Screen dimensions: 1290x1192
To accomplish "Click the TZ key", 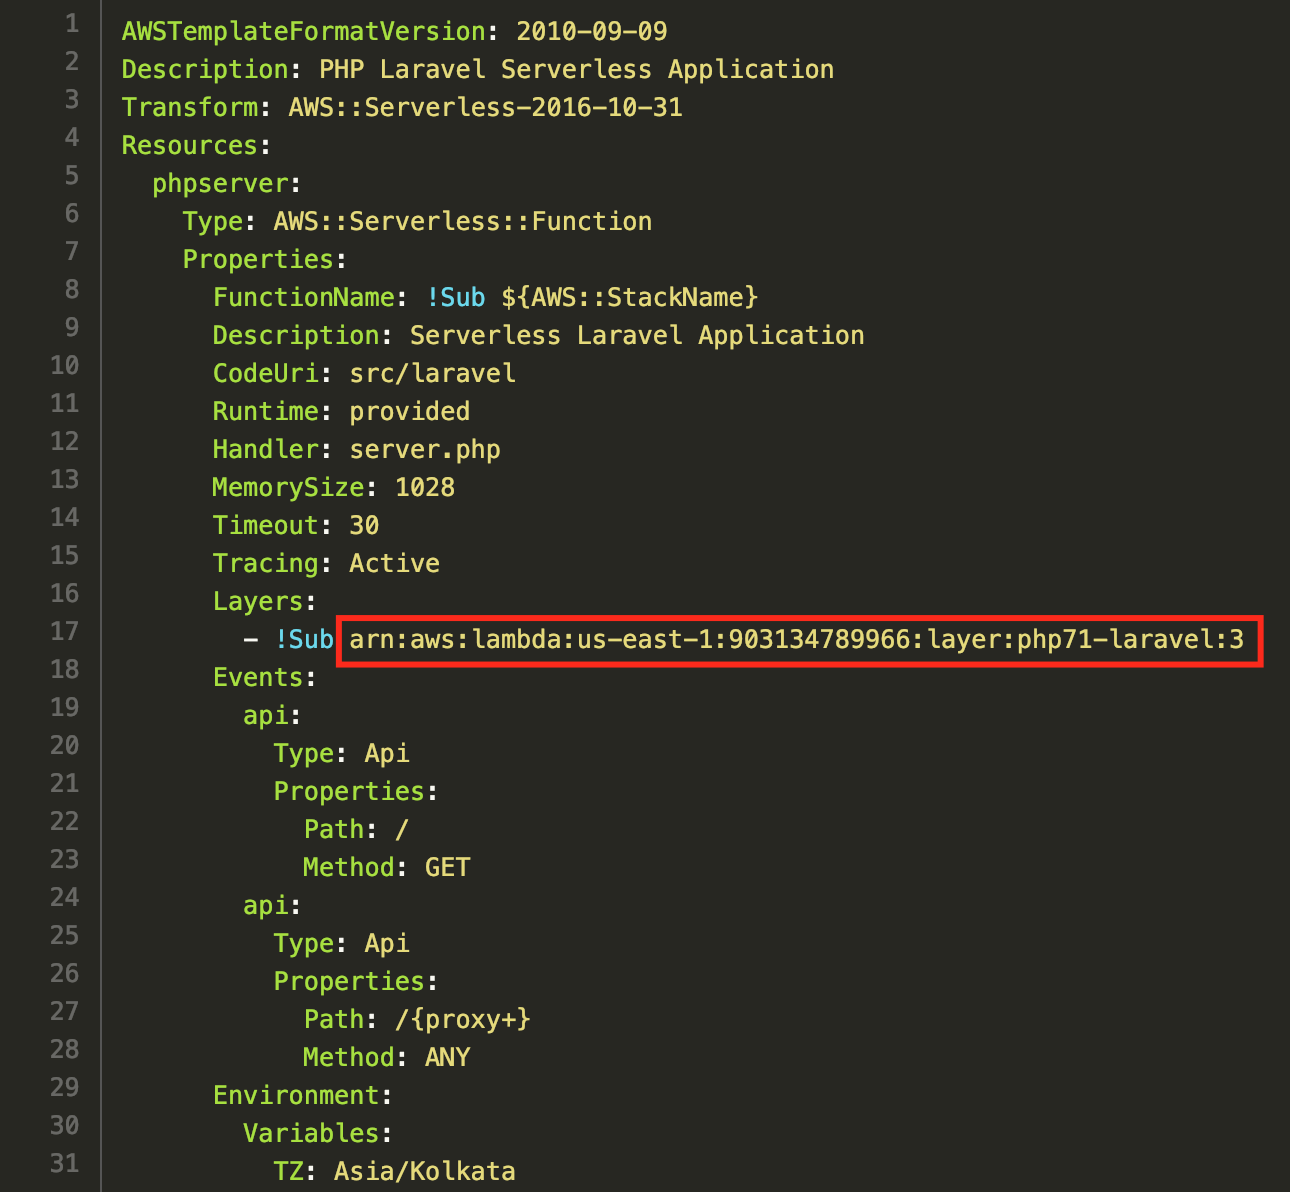I will (x=289, y=1171).
